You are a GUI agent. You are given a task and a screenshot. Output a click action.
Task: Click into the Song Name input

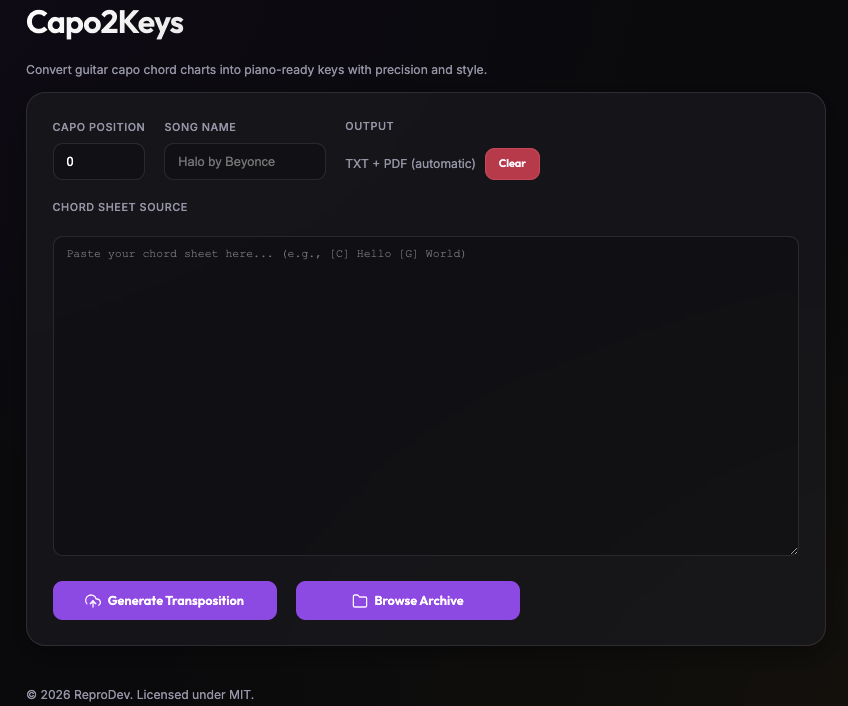[x=244, y=162]
